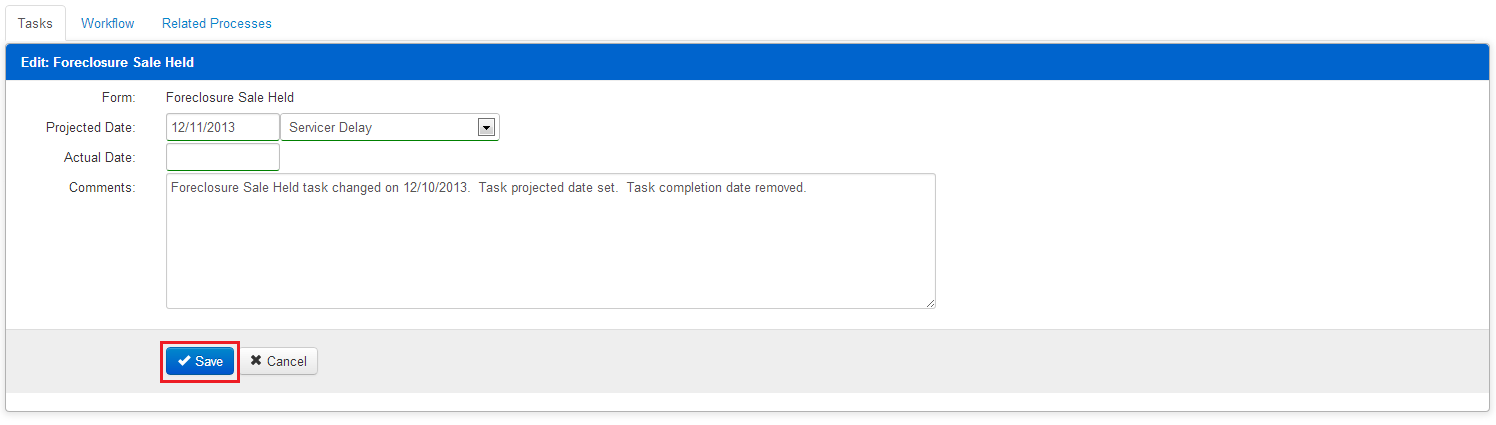The width and height of the screenshot is (1496, 425).
Task: Open the Workflow tab
Action: coord(108,23)
